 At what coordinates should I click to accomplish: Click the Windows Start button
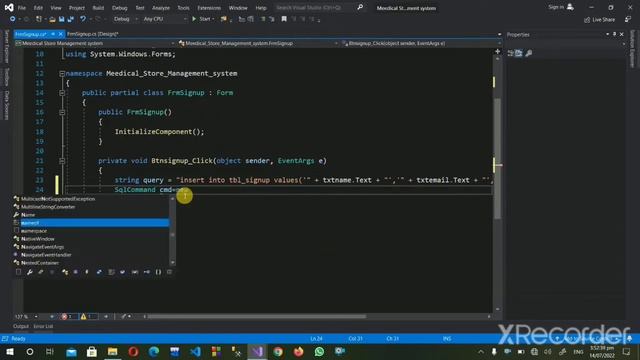9,351
